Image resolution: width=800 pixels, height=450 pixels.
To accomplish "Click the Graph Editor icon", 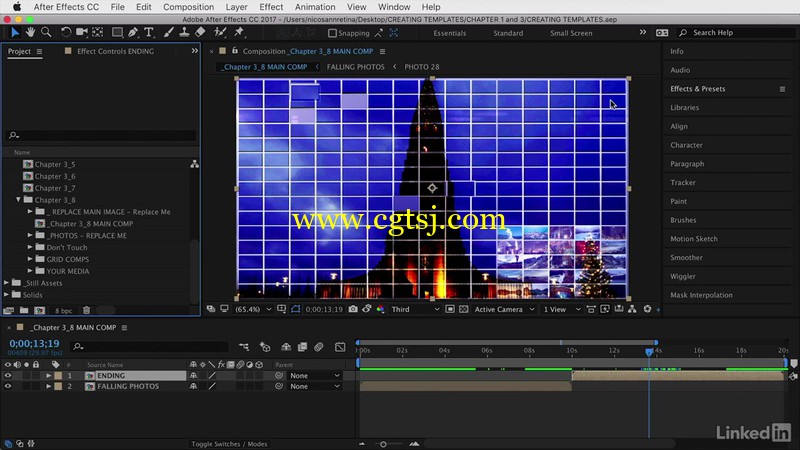I will [340, 347].
